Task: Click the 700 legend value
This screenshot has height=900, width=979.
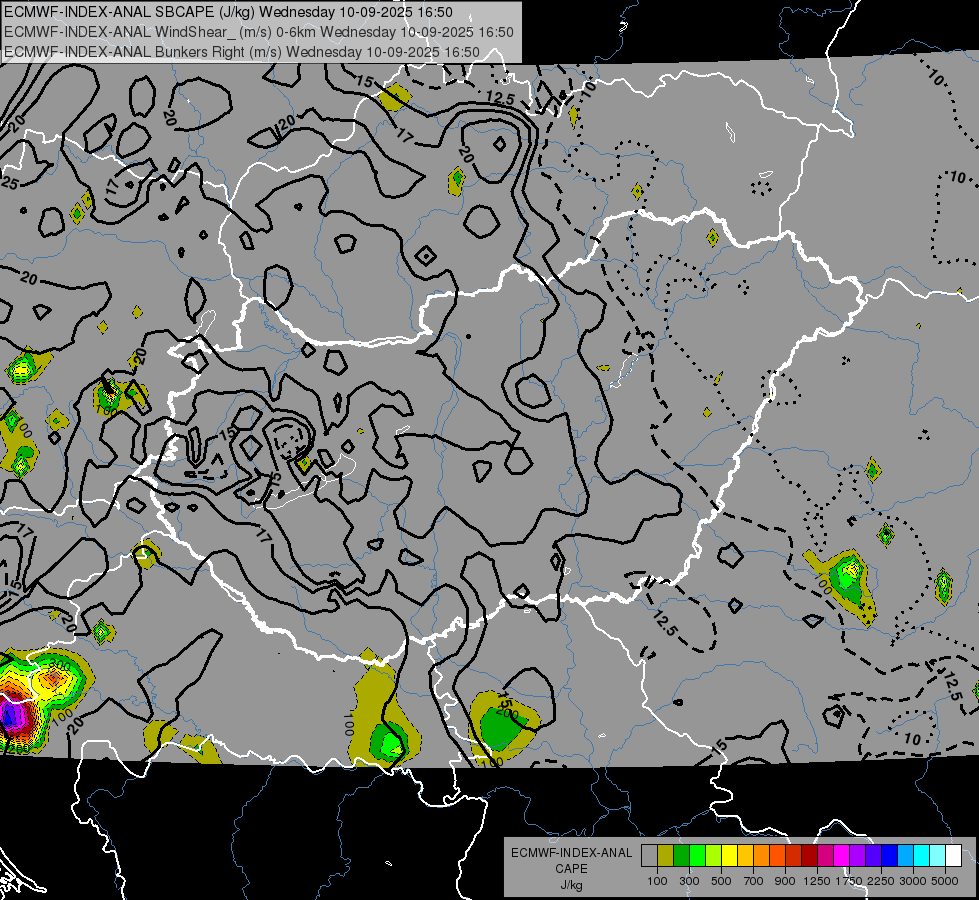Action: coord(754,881)
